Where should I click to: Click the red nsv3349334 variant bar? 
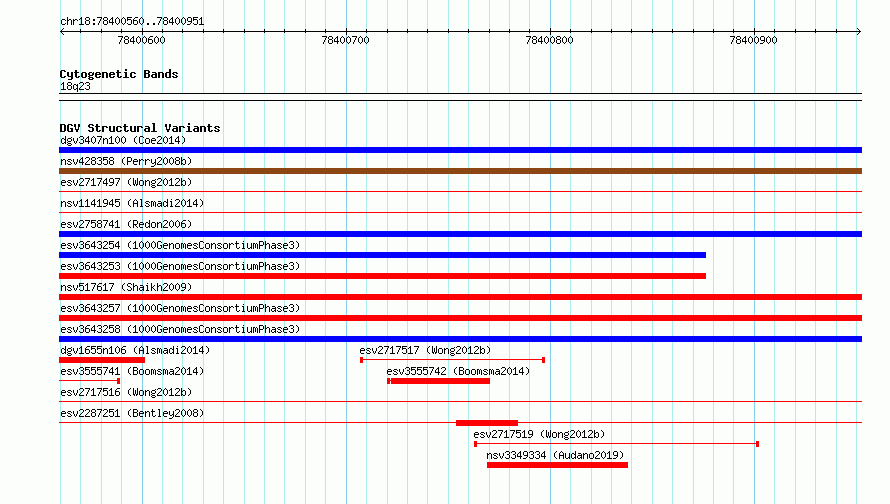pyautogui.click(x=557, y=465)
